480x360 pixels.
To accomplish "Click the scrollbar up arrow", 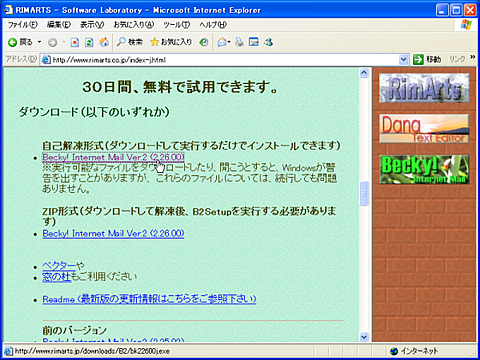I will click(364, 73).
